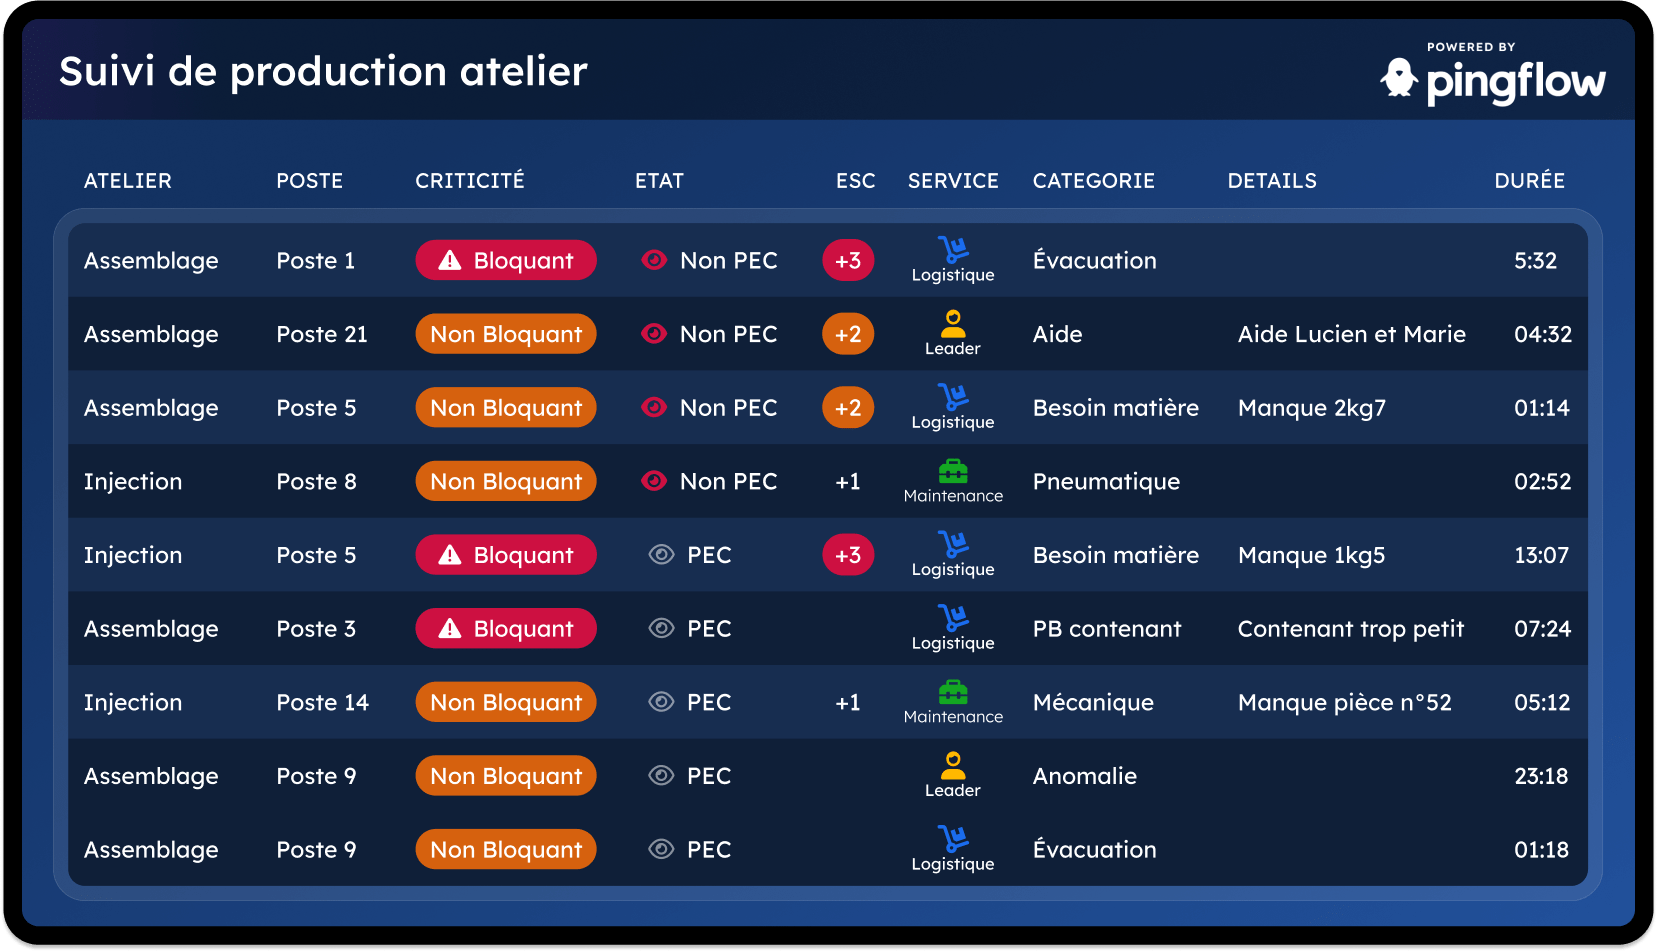Click the Logistique cart icon for Poste 1
The height and width of the screenshot is (952, 1657).
coord(953,249)
